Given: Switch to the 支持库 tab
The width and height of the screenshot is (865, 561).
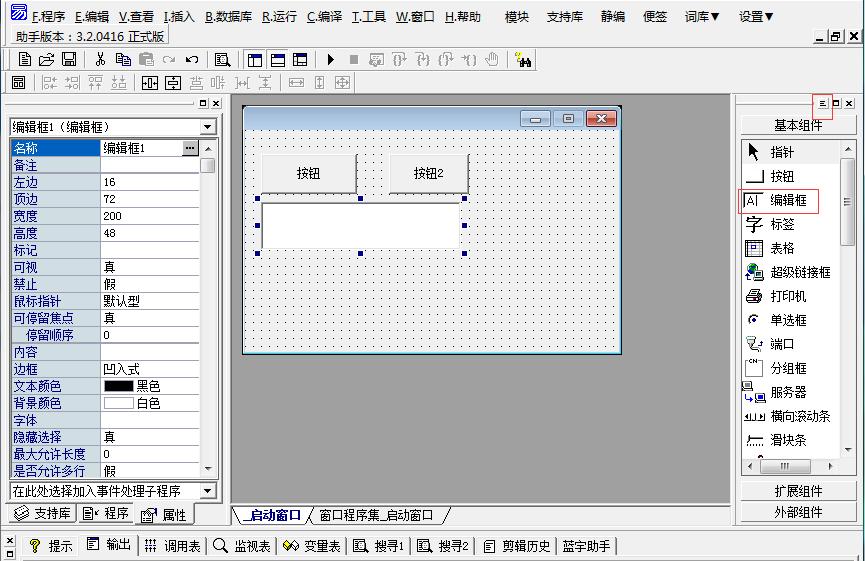Looking at the screenshot, I should [x=42, y=514].
